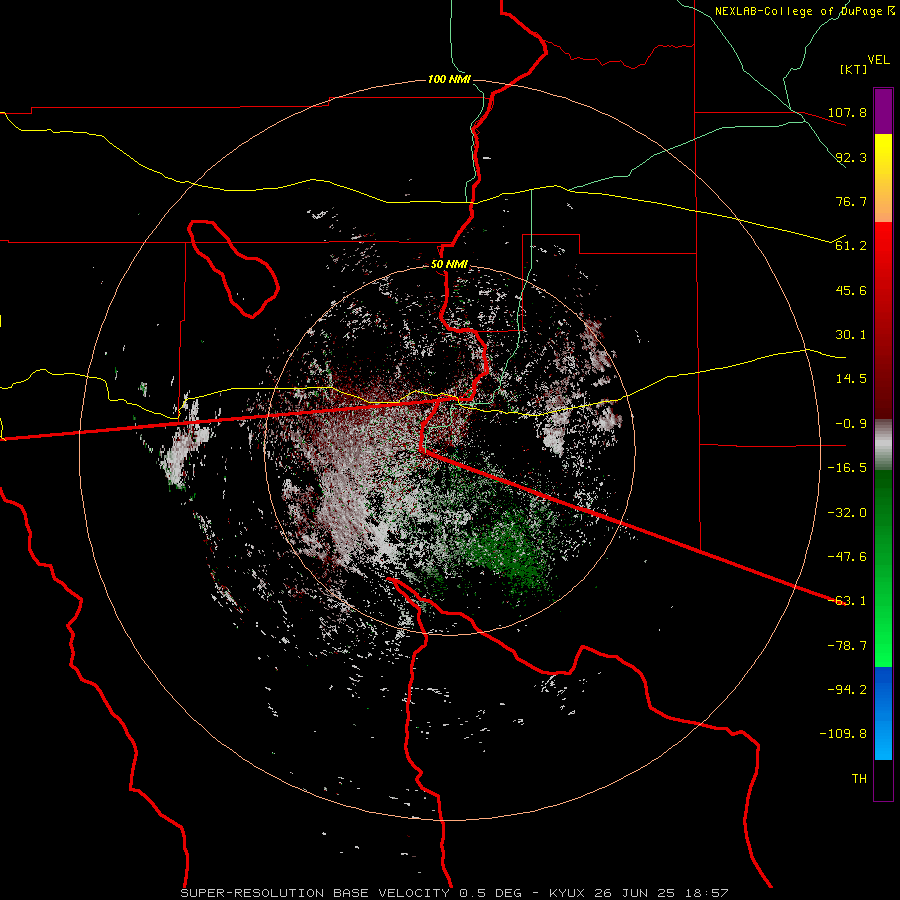Pick the yellow-orange segment of color bar
The width and height of the screenshot is (900, 900).
pyautogui.click(x=883, y=178)
